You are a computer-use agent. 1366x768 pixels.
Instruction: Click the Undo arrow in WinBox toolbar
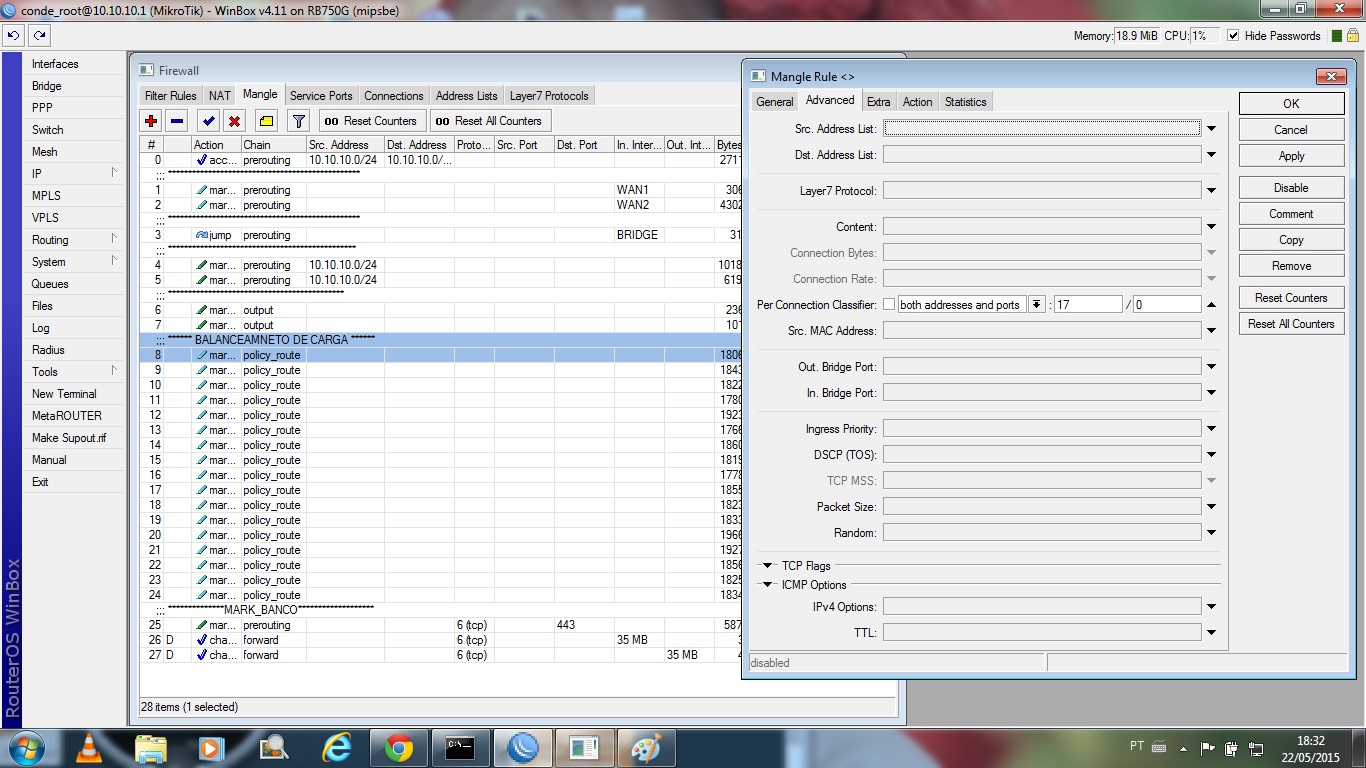pos(13,36)
